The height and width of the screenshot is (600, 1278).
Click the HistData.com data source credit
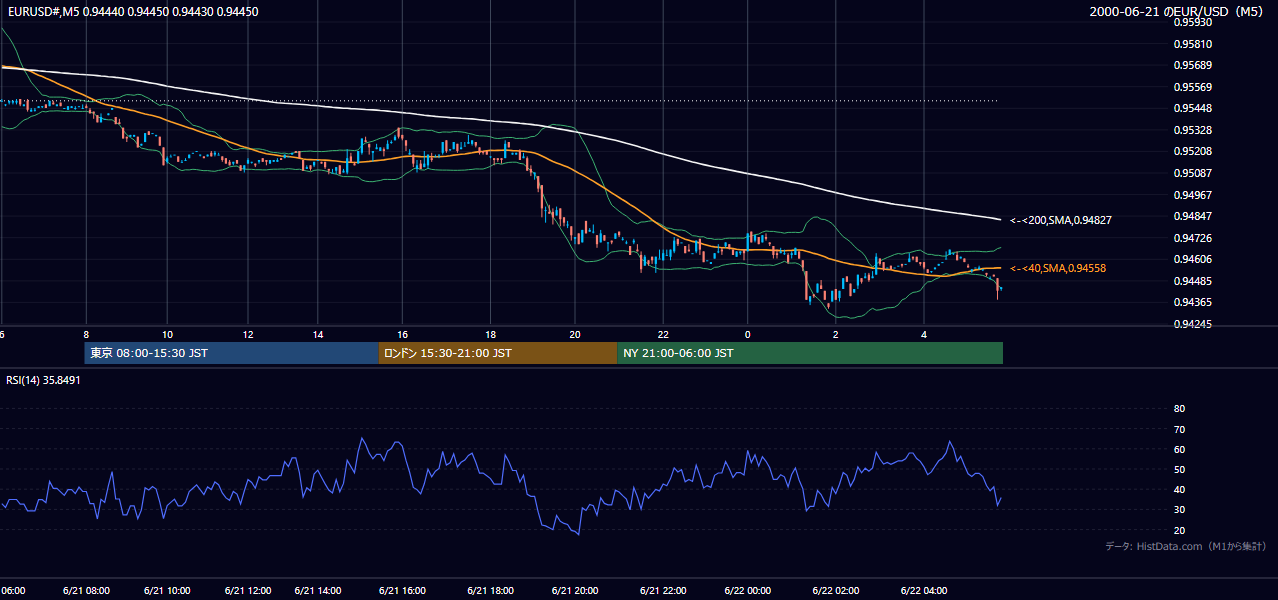point(1186,546)
